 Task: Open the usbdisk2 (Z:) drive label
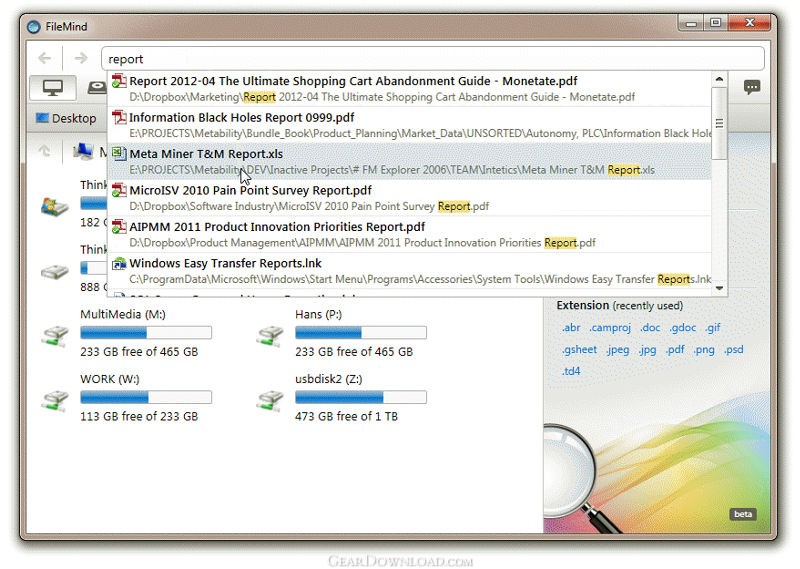point(329,379)
